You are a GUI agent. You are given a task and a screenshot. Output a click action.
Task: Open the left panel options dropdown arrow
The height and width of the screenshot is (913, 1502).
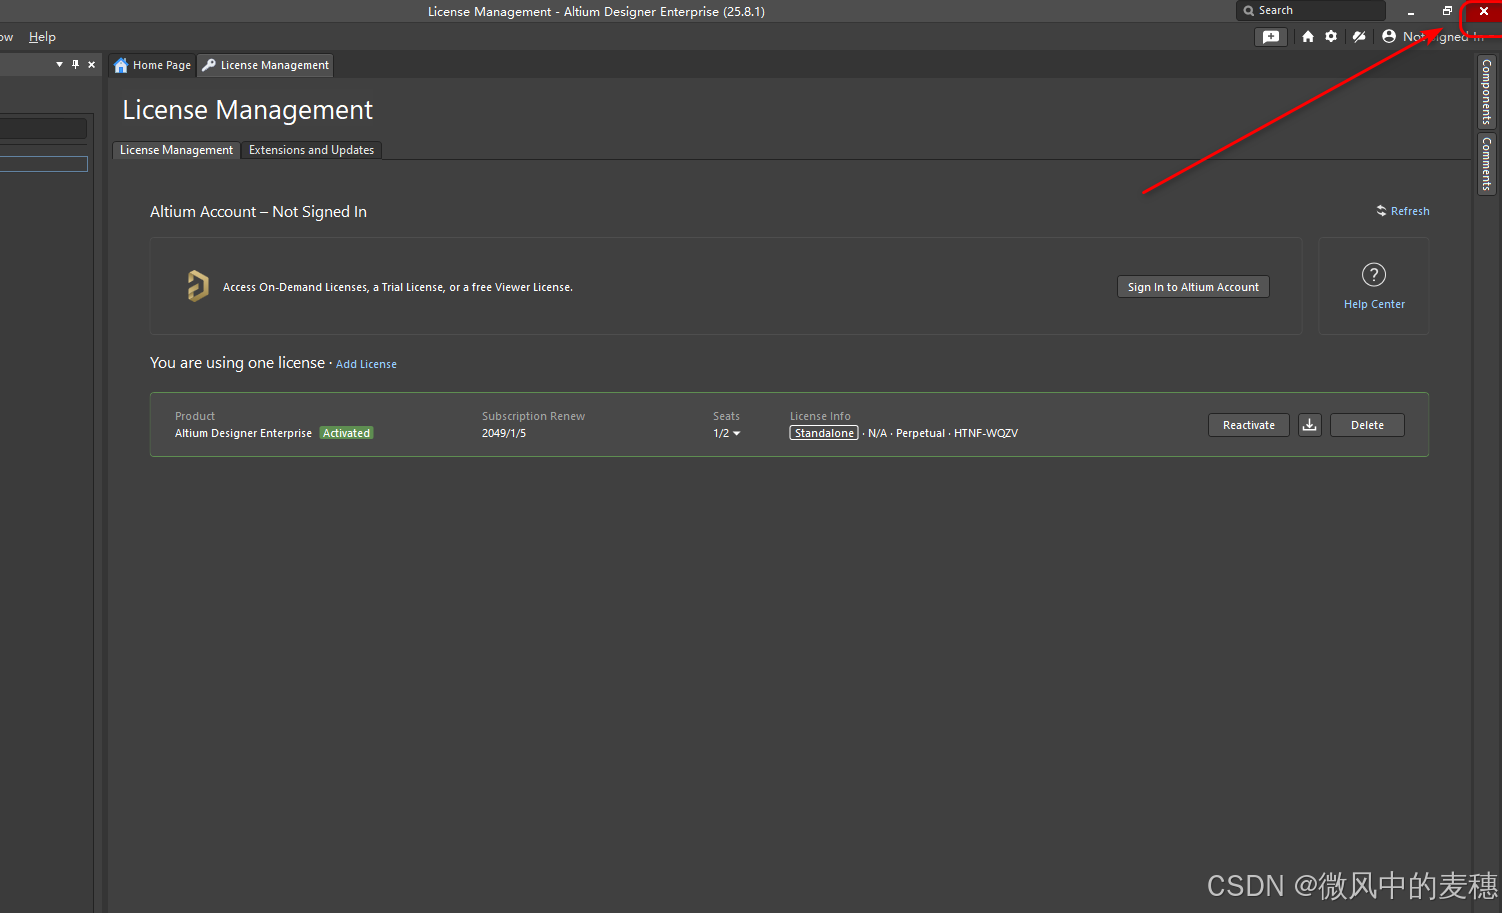coord(59,64)
